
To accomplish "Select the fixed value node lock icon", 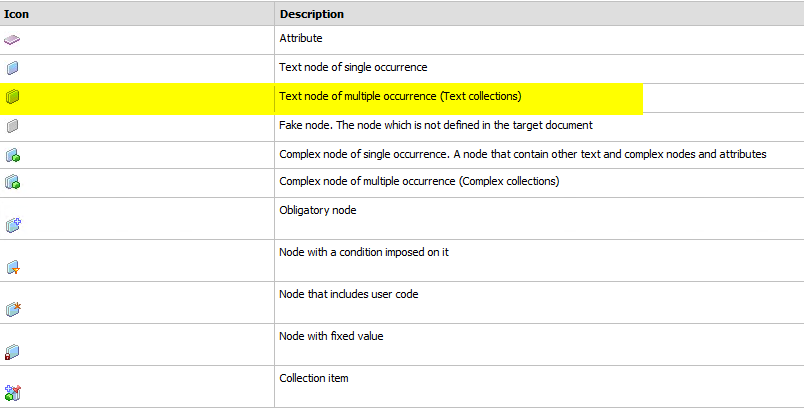I will click(12, 352).
